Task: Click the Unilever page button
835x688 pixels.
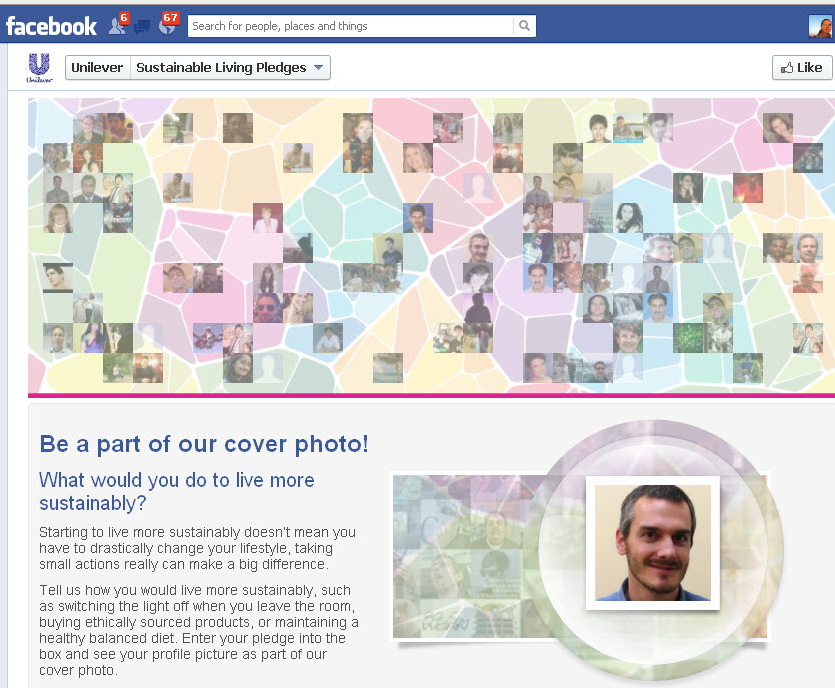Action: (x=97, y=68)
